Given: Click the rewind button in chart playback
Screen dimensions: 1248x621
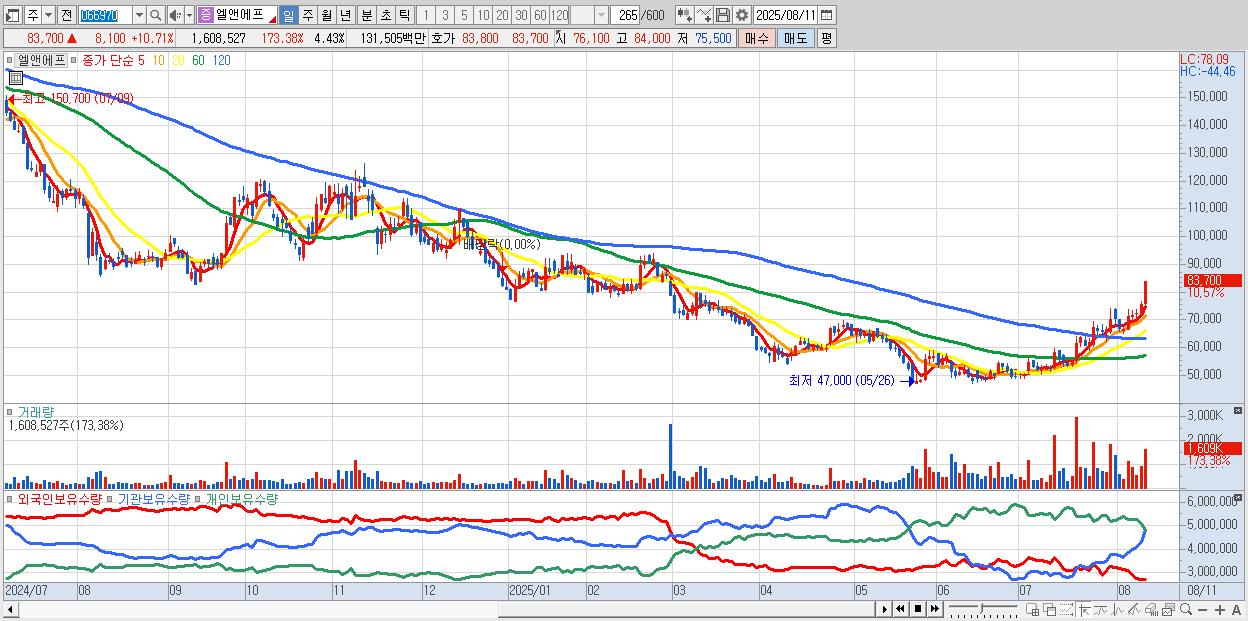Looking at the screenshot, I should [x=900, y=609].
